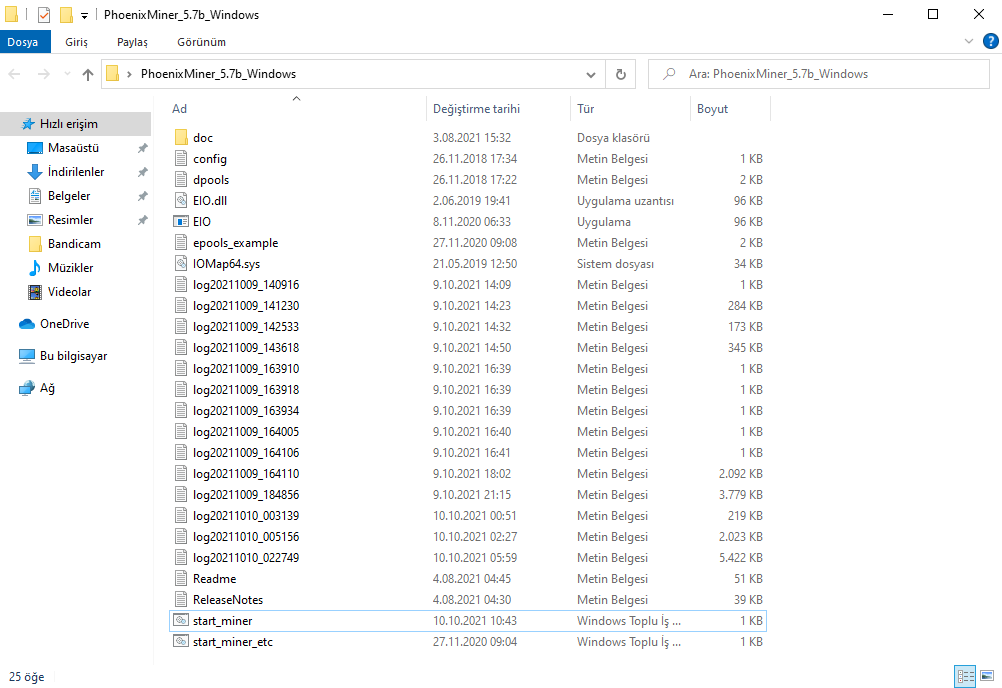This screenshot has height=688, width=1002.
Task: Click the doc folder icon
Action: (x=181, y=137)
